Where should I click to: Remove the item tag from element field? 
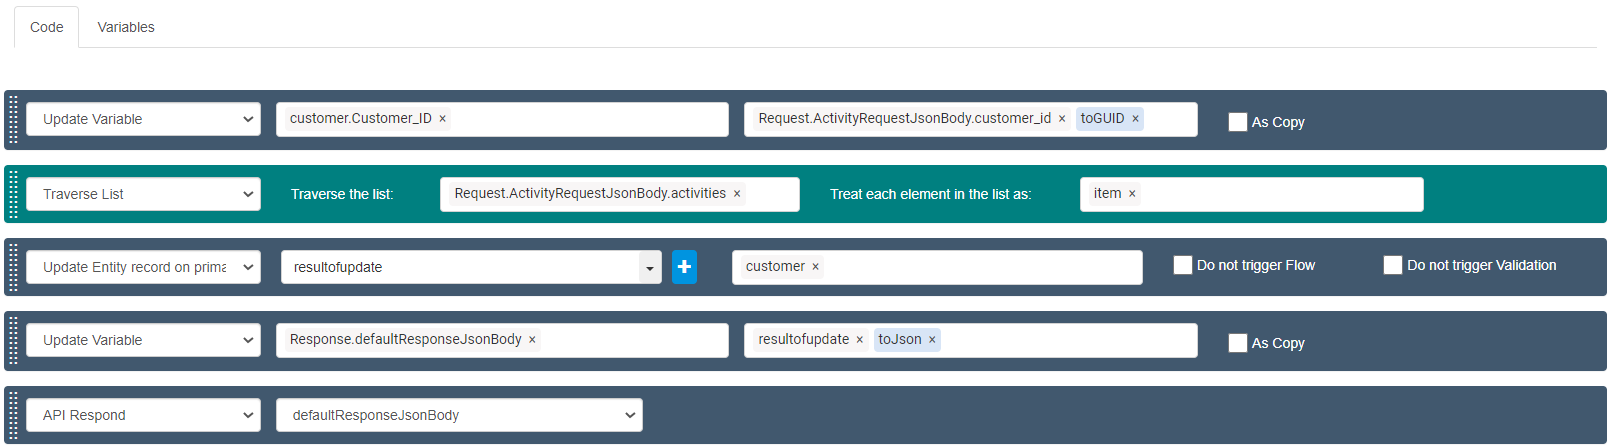1132,194
